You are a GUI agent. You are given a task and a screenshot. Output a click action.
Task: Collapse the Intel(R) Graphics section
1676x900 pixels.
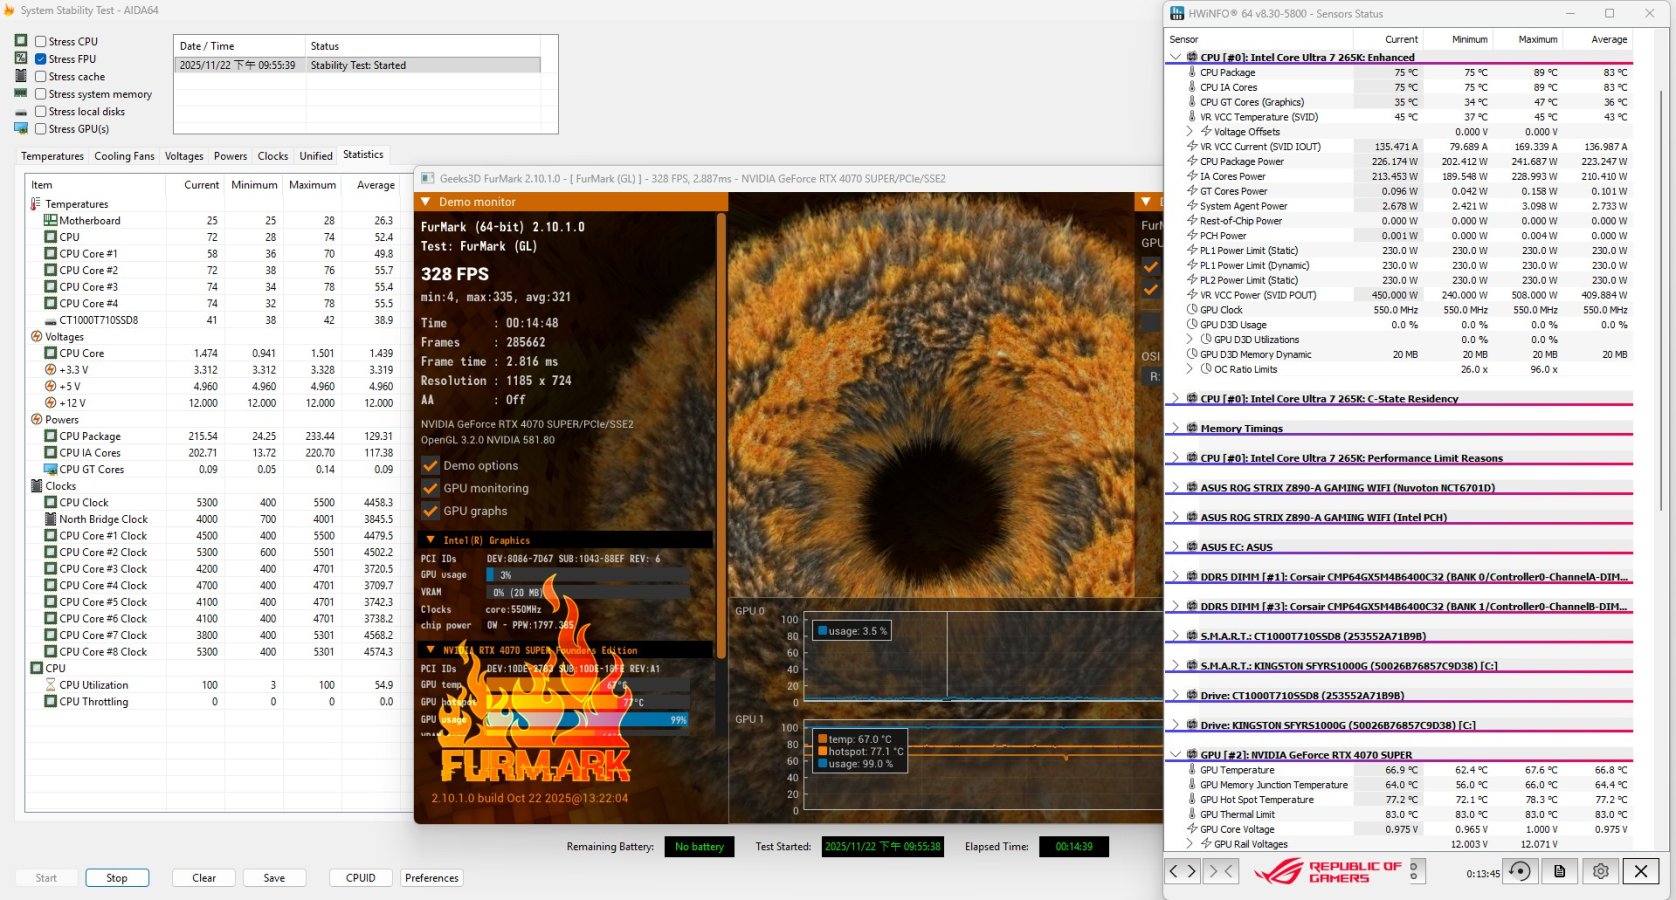click(430, 540)
